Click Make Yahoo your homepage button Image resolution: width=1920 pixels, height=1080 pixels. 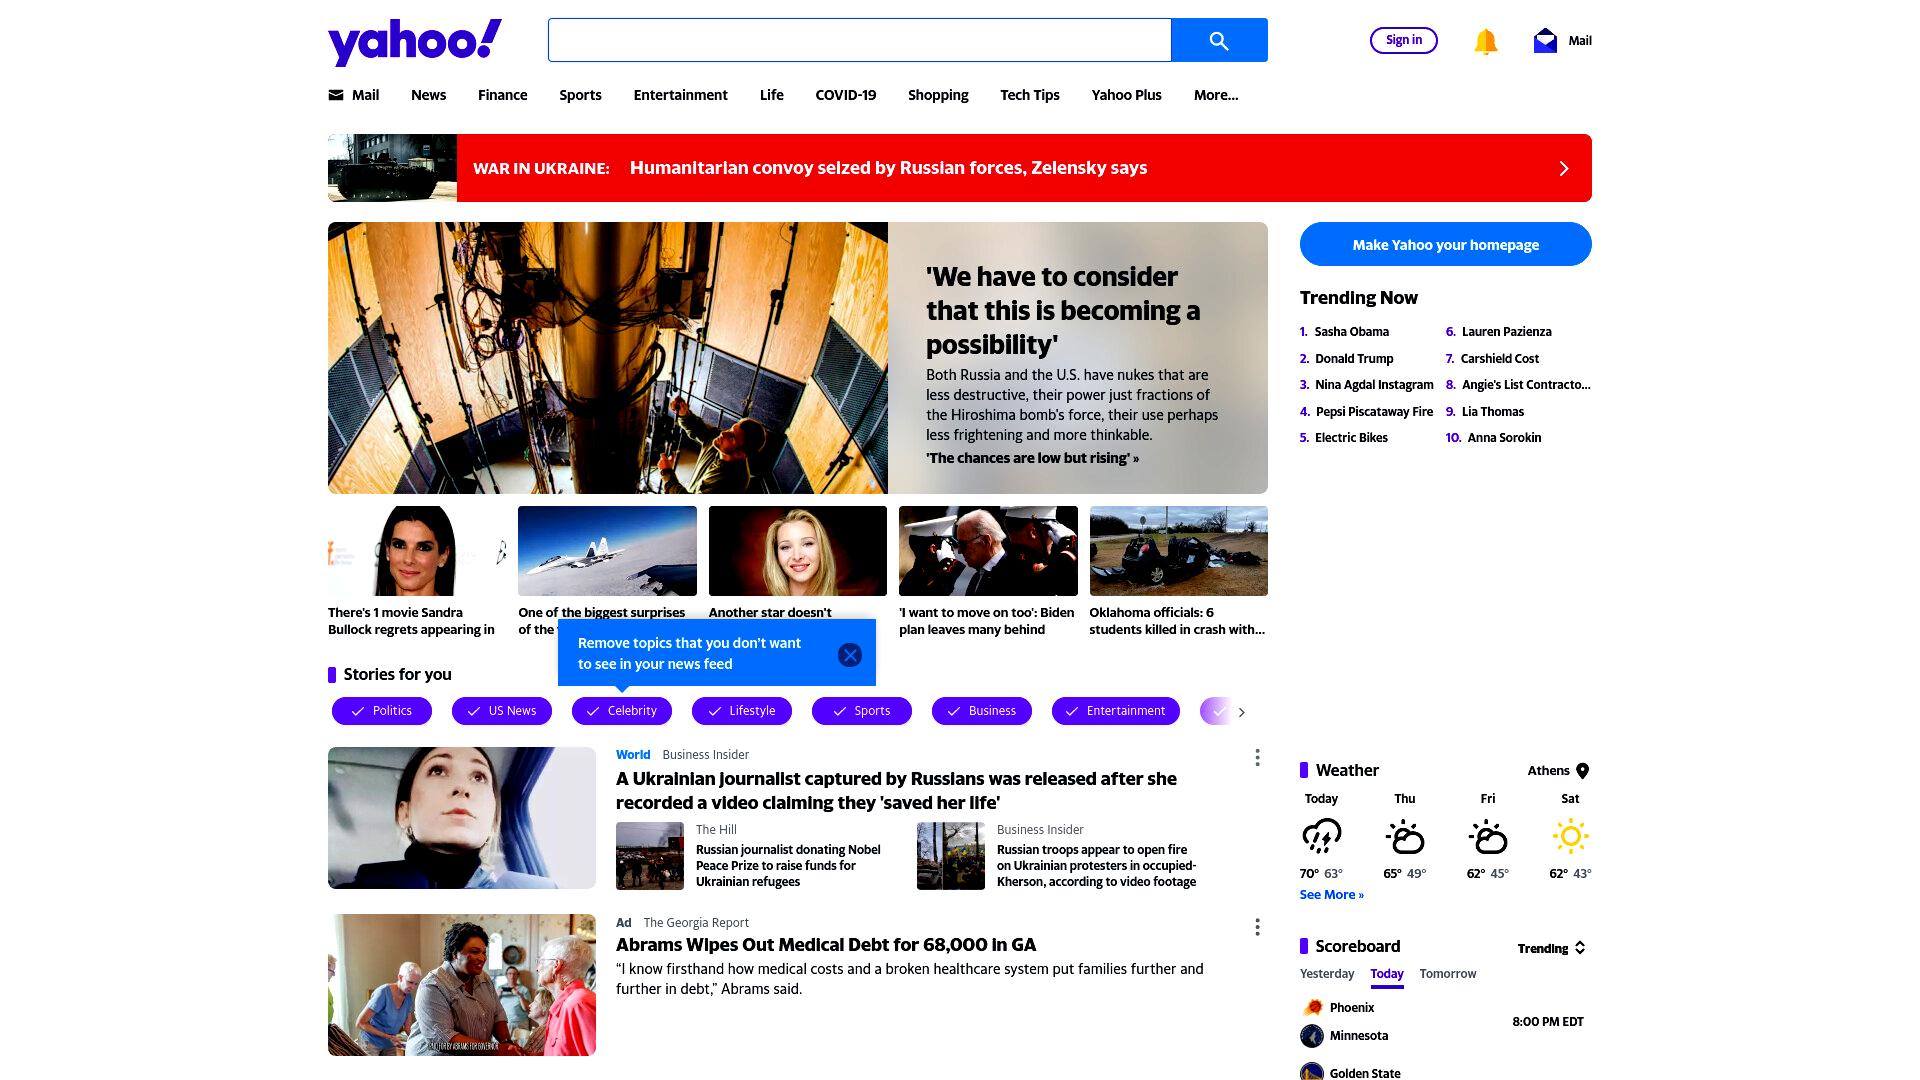(1446, 244)
